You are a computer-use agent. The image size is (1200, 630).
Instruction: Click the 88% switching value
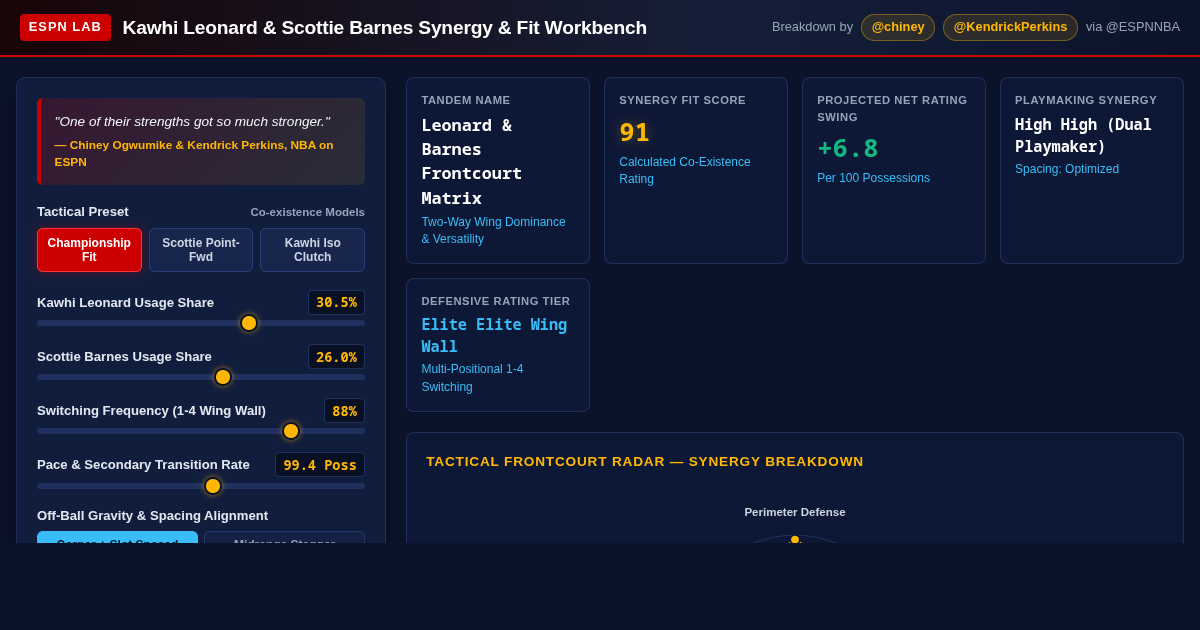(x=344, y=411)
